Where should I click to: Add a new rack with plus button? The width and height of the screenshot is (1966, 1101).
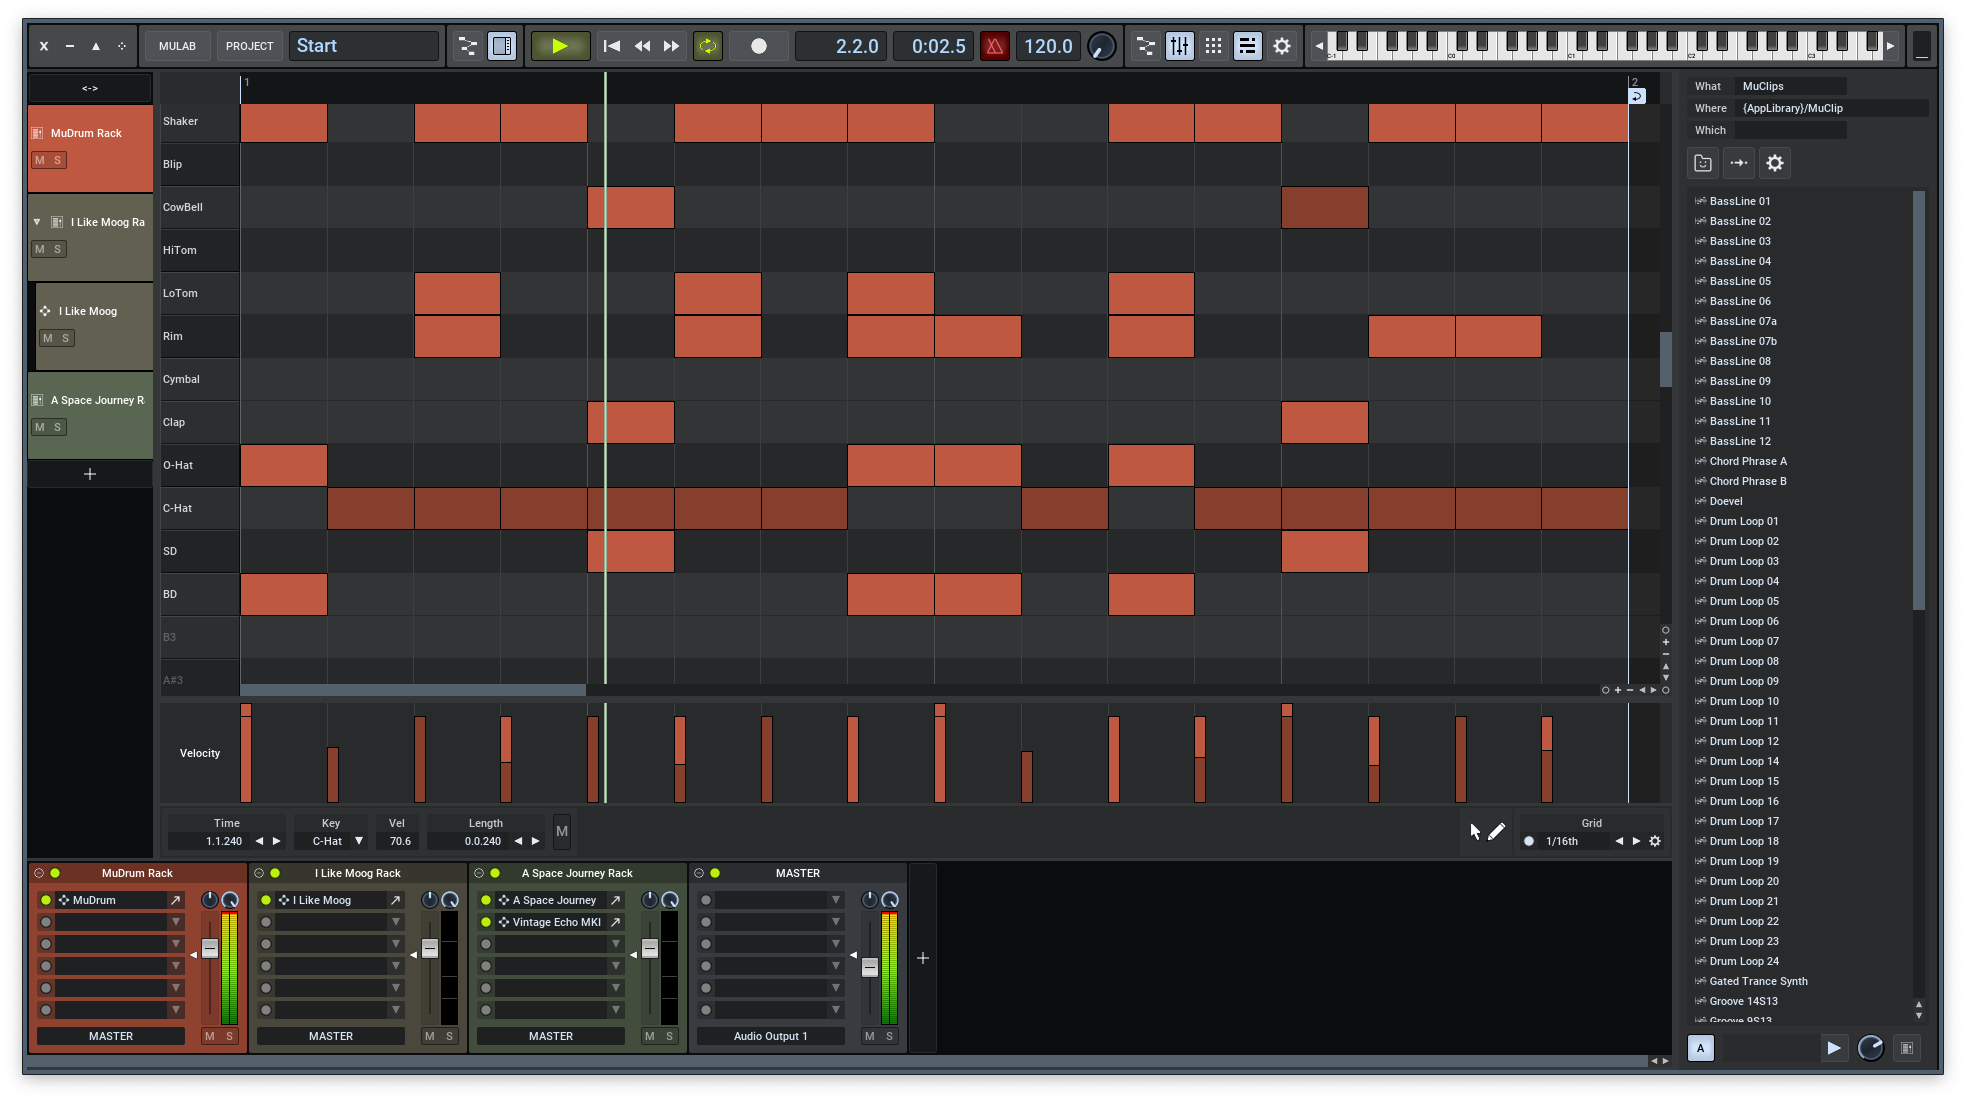tap(923, 958)
